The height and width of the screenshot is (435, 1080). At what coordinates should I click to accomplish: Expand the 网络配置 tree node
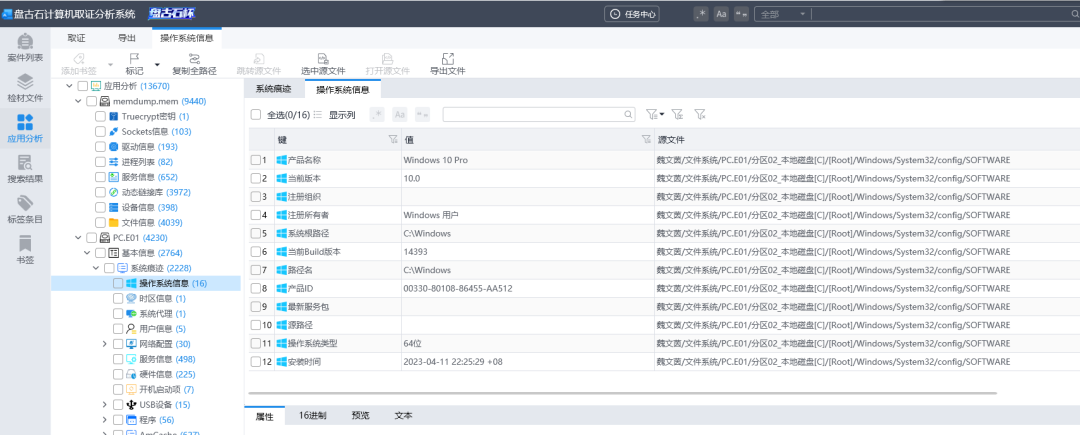(x=105, y=343)
